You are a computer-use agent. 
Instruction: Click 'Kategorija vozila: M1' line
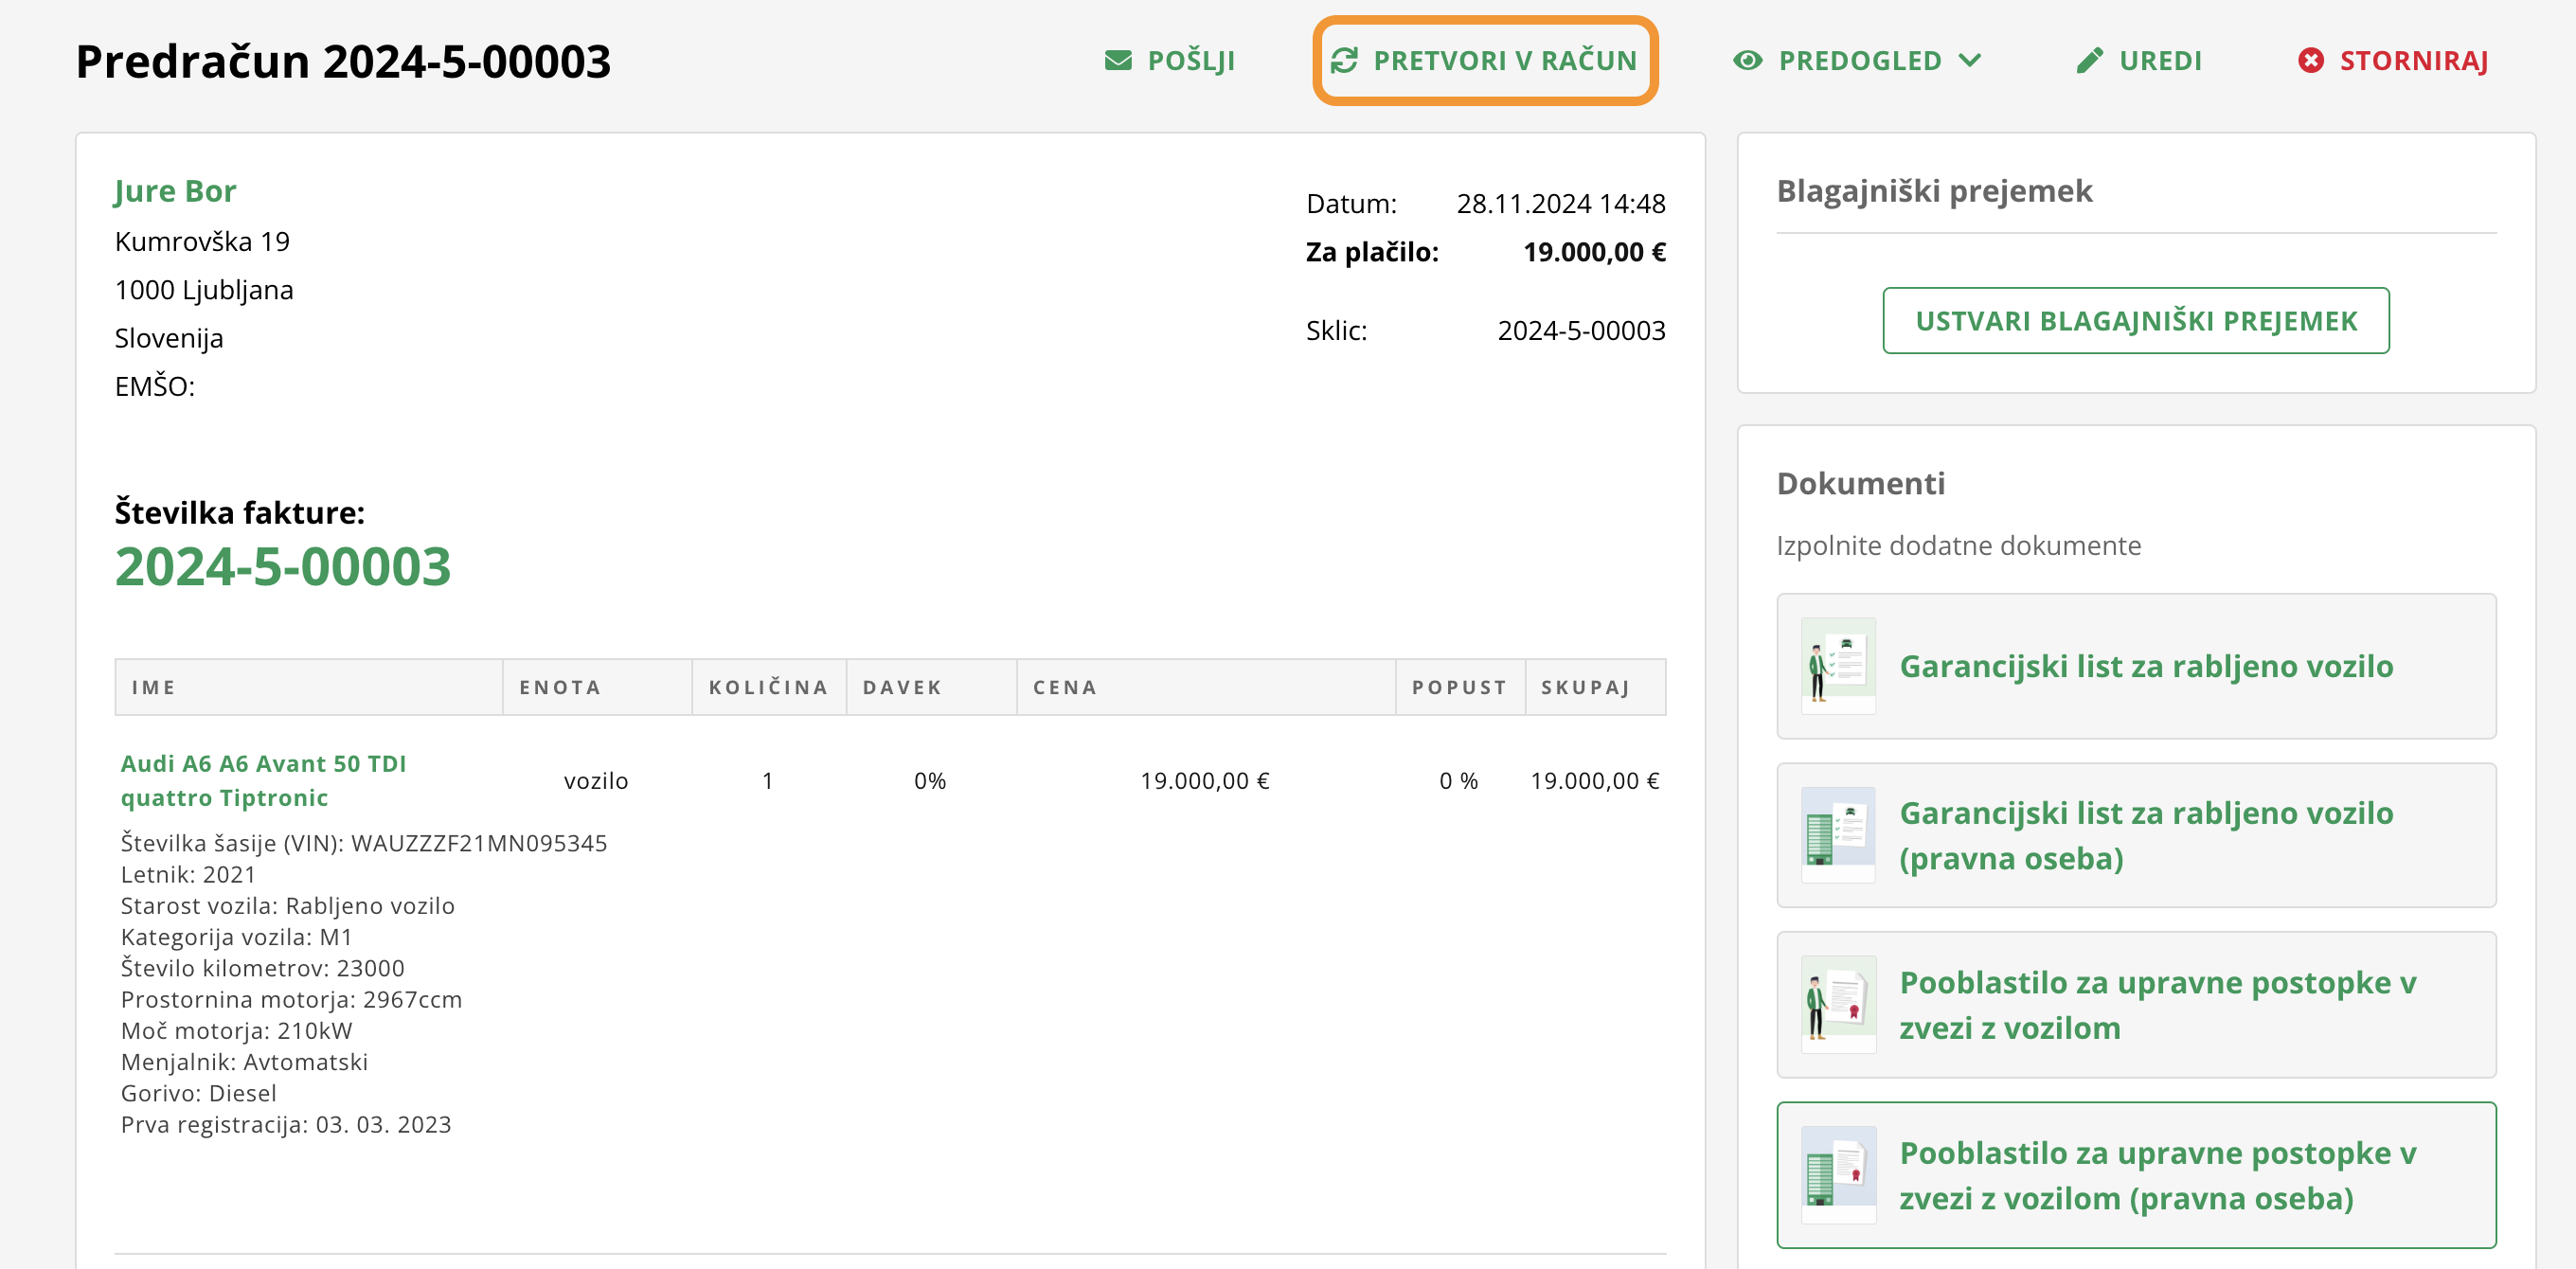[x=237, y=938]
